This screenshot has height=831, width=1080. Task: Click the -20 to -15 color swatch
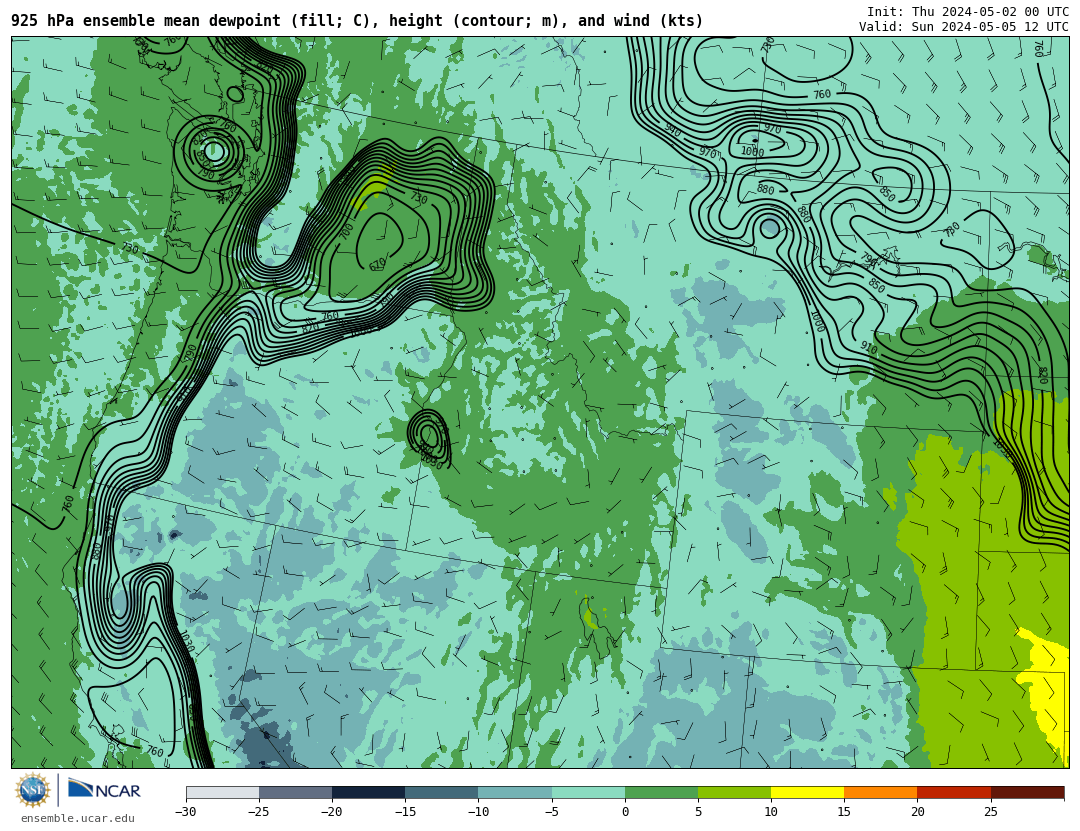pos(368,793)
